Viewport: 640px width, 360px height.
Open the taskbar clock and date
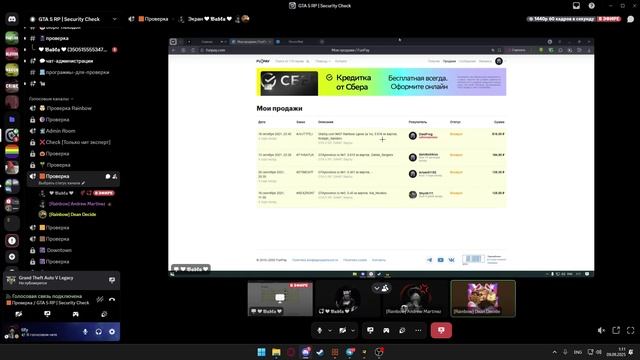pos(616,352)
